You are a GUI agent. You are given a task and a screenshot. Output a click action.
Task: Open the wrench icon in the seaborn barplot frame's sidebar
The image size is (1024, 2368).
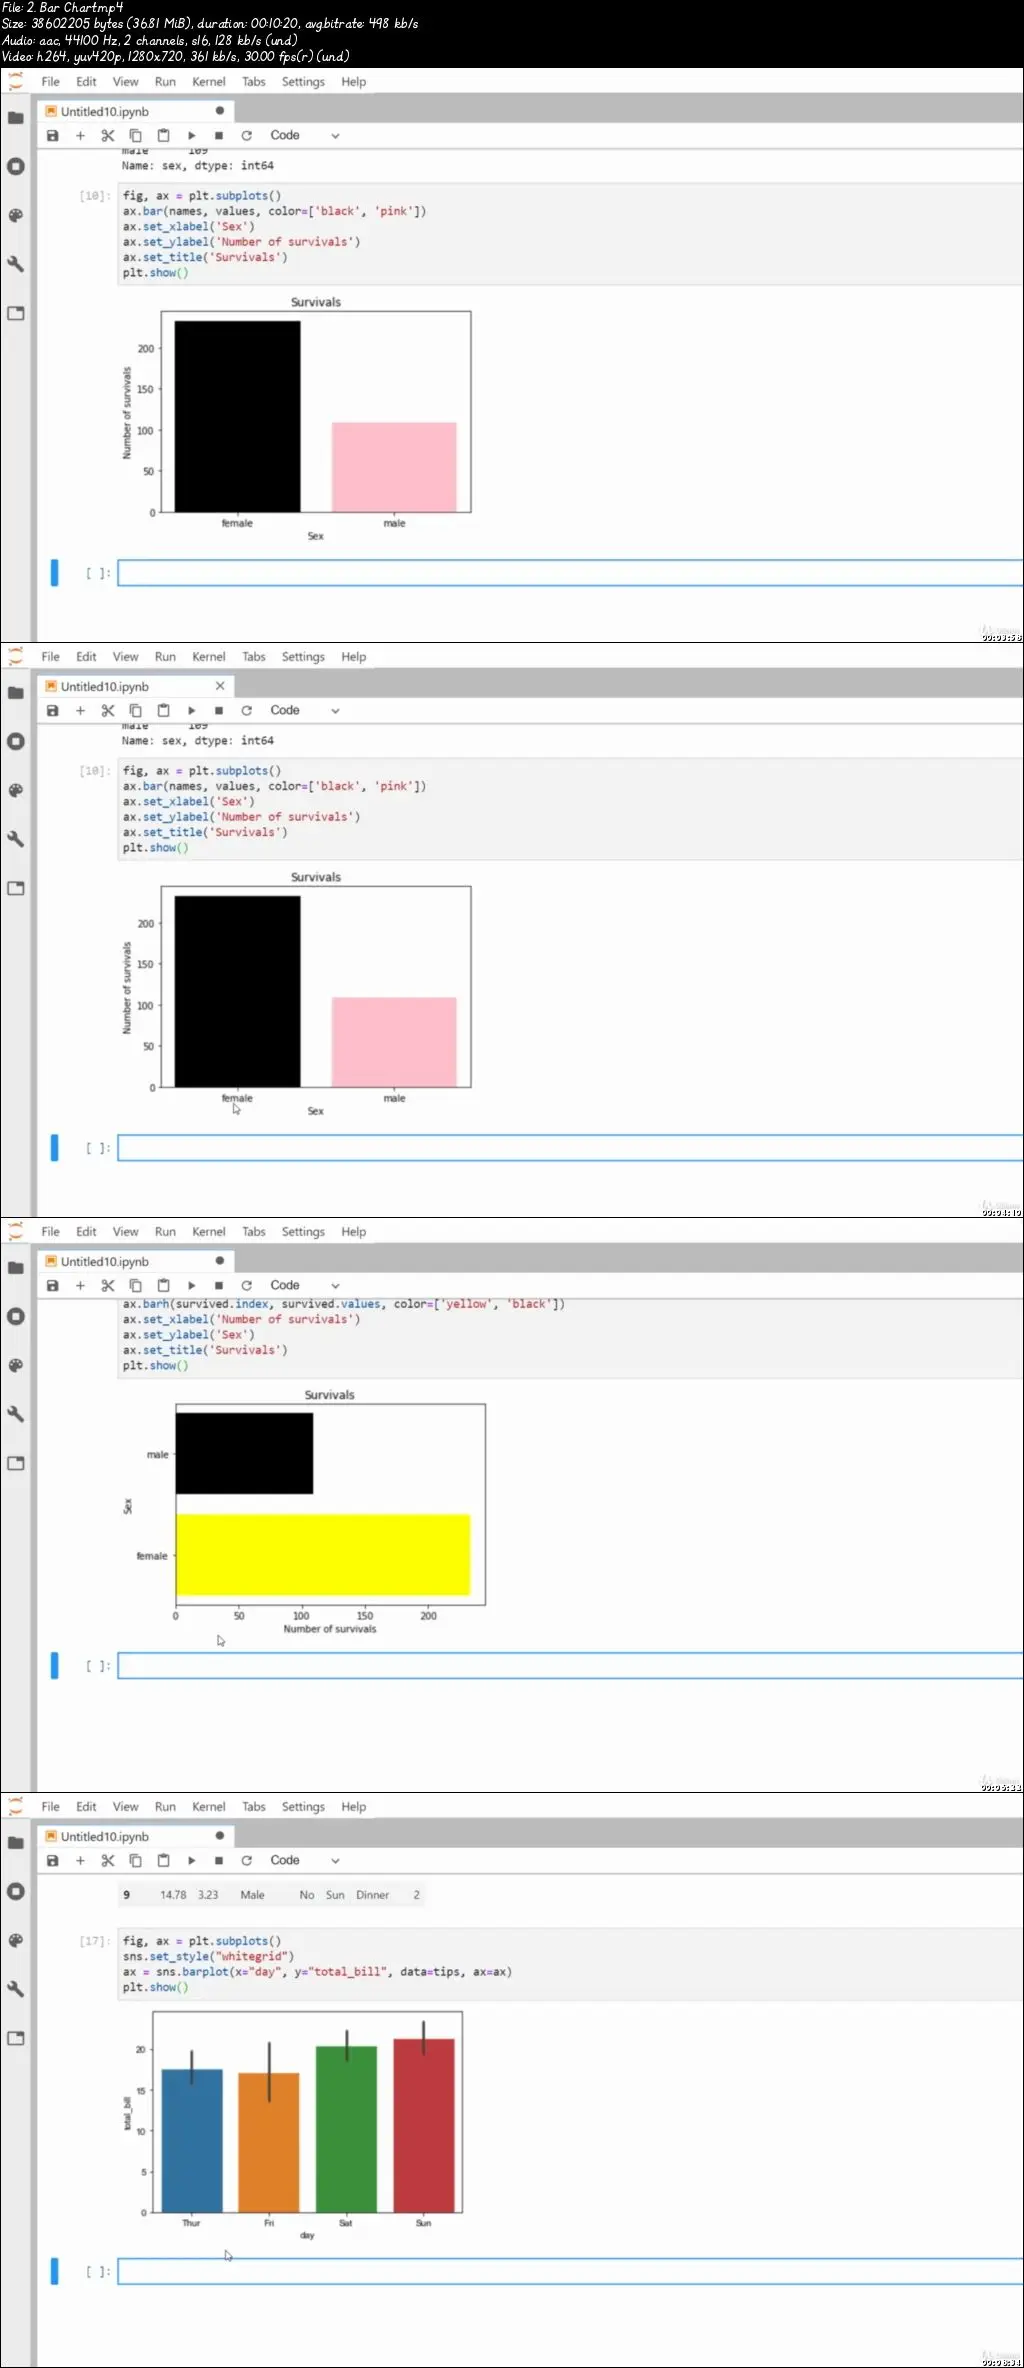[16, 1989]
